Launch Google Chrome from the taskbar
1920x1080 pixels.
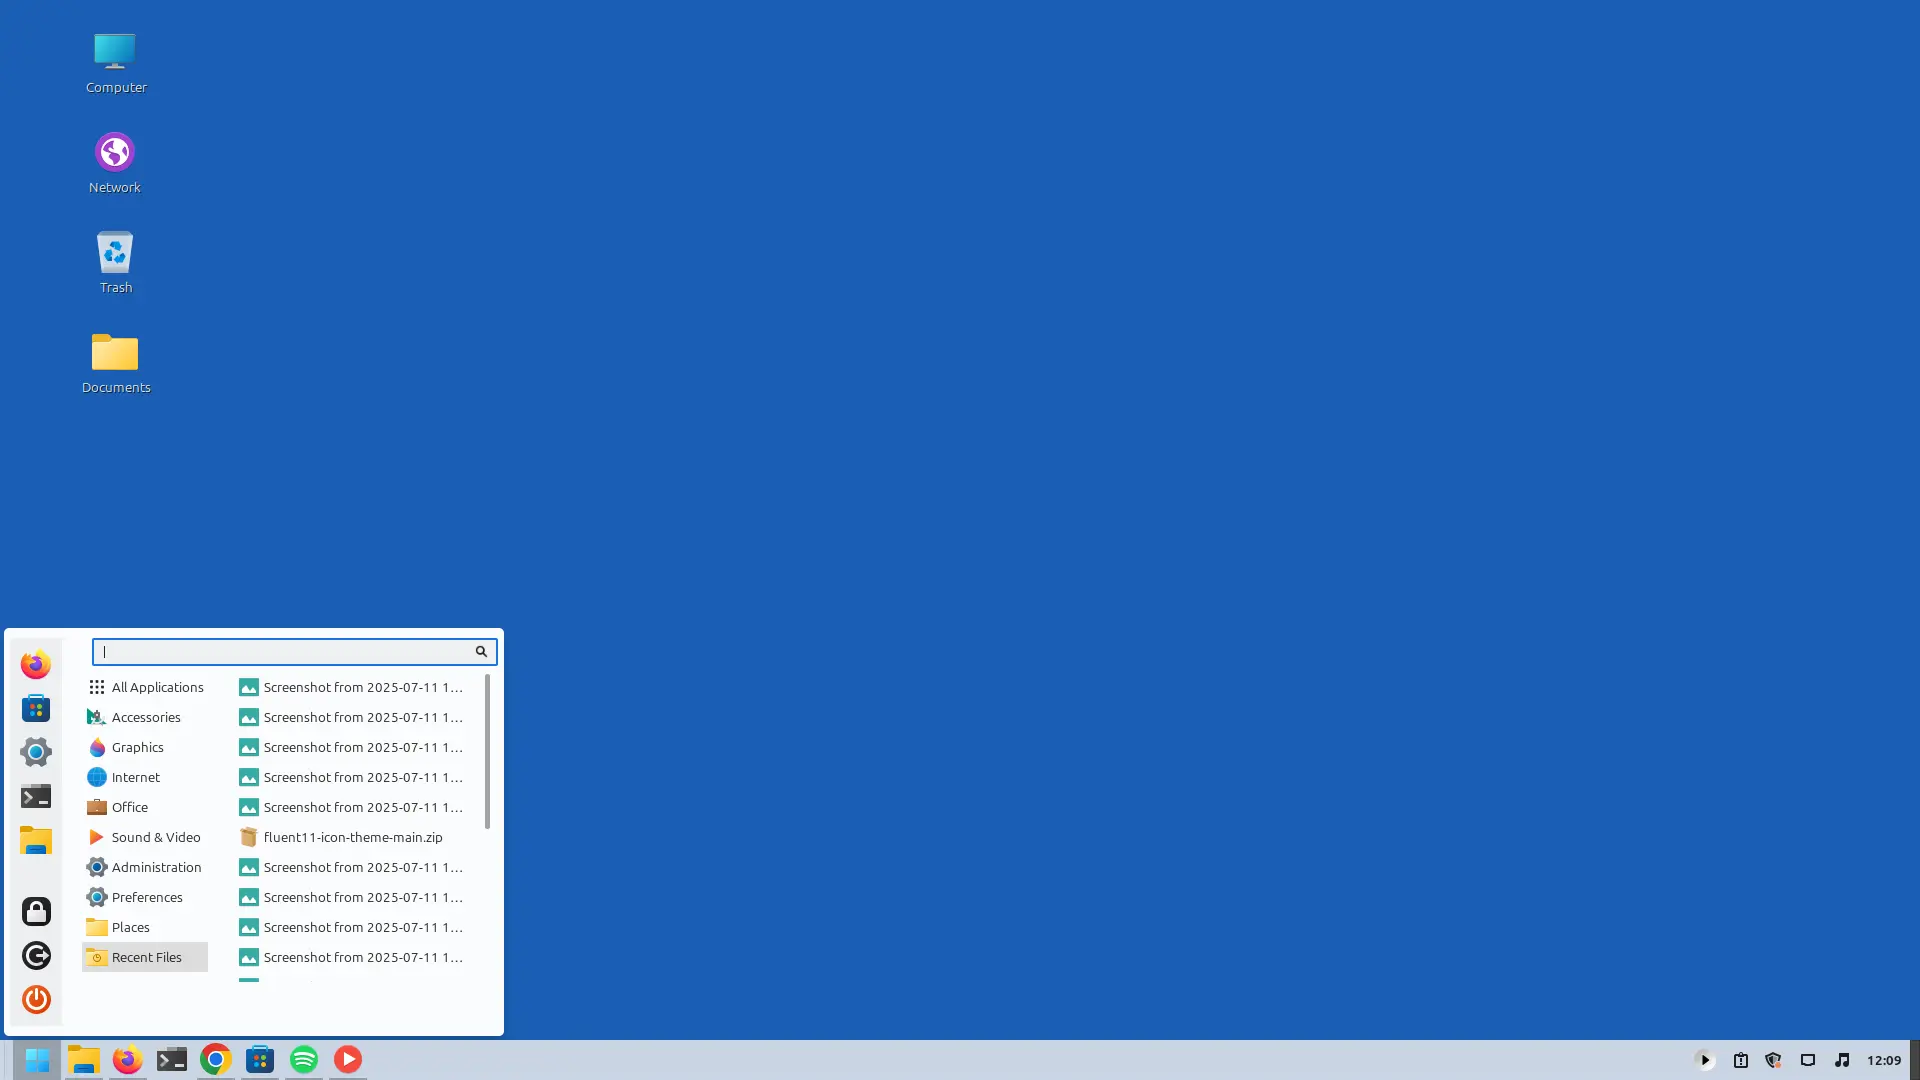point(216,1060)
